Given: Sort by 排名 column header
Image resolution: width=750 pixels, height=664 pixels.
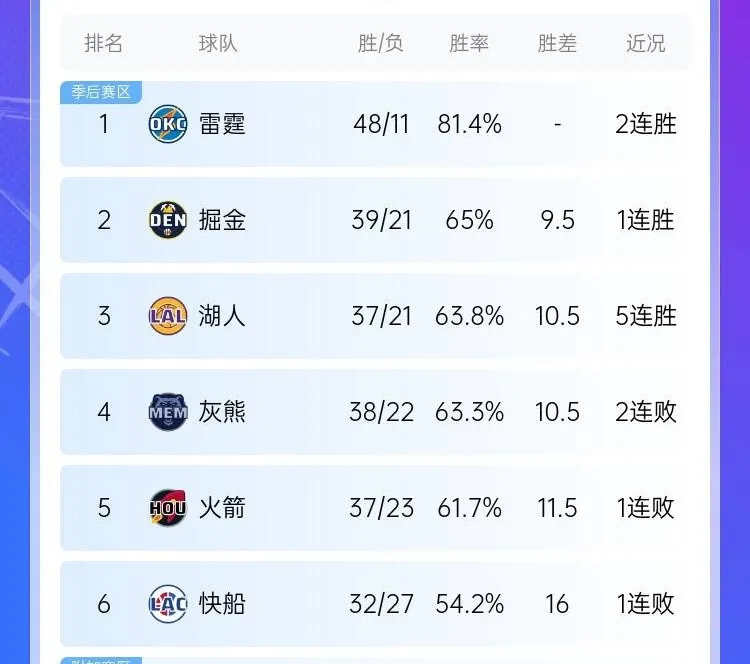Looking at the screenshot, I should [x=103, y=44].
